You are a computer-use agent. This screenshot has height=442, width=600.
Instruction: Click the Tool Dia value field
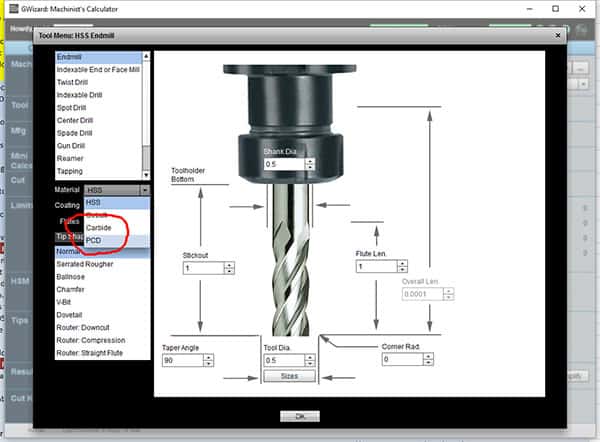284,360
